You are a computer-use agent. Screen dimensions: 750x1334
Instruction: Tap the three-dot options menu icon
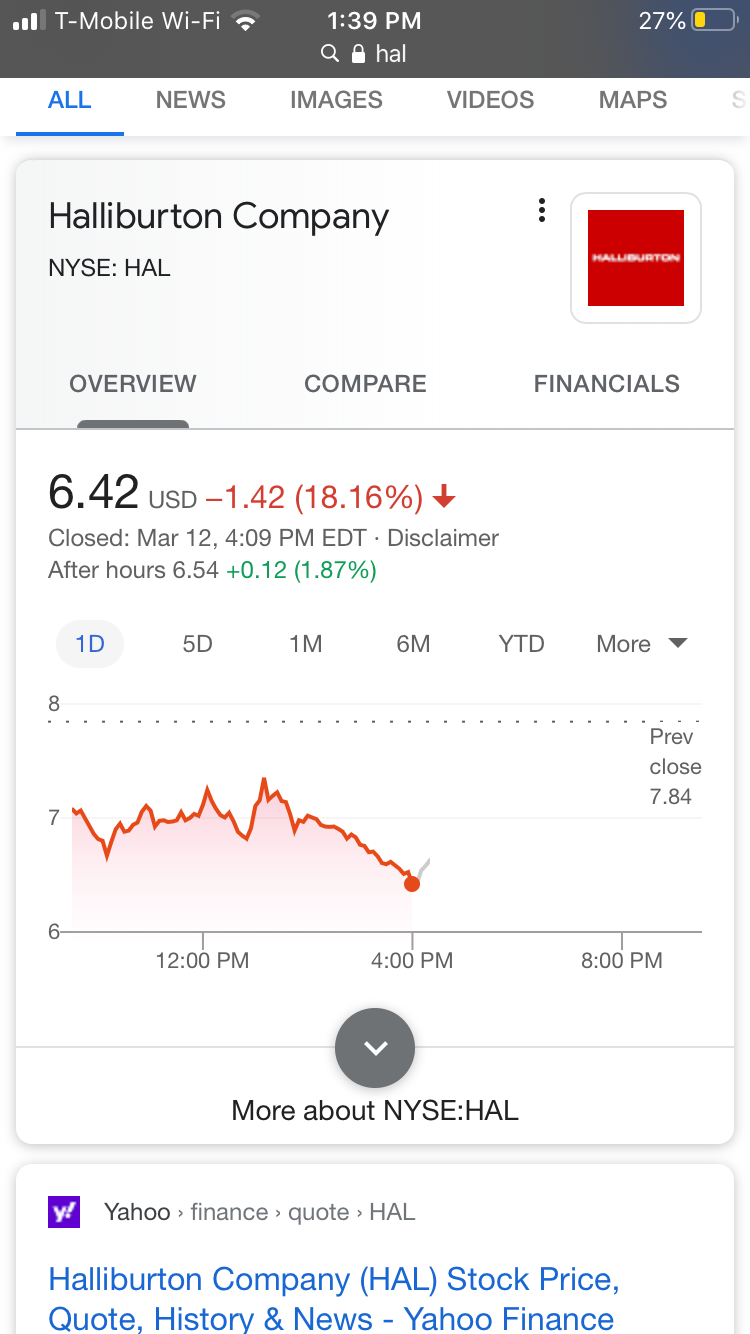pyautogui.click(x=541, y=210)
